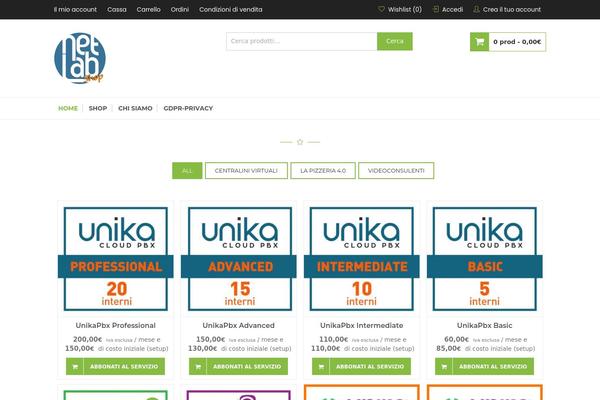600x400 pixels.
Task: Click the Accedi login icon
Action: [x=435, y=9]
